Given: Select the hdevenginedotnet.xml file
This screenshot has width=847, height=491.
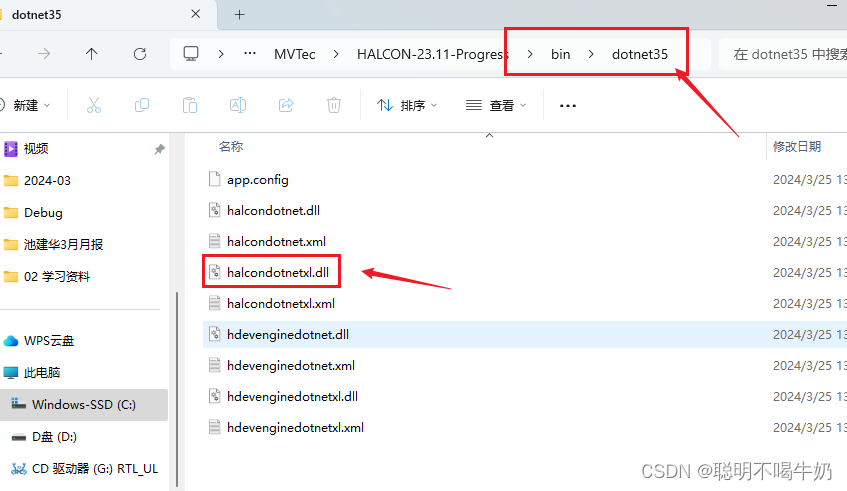Looking at the screenshot, I should point(291,366).
